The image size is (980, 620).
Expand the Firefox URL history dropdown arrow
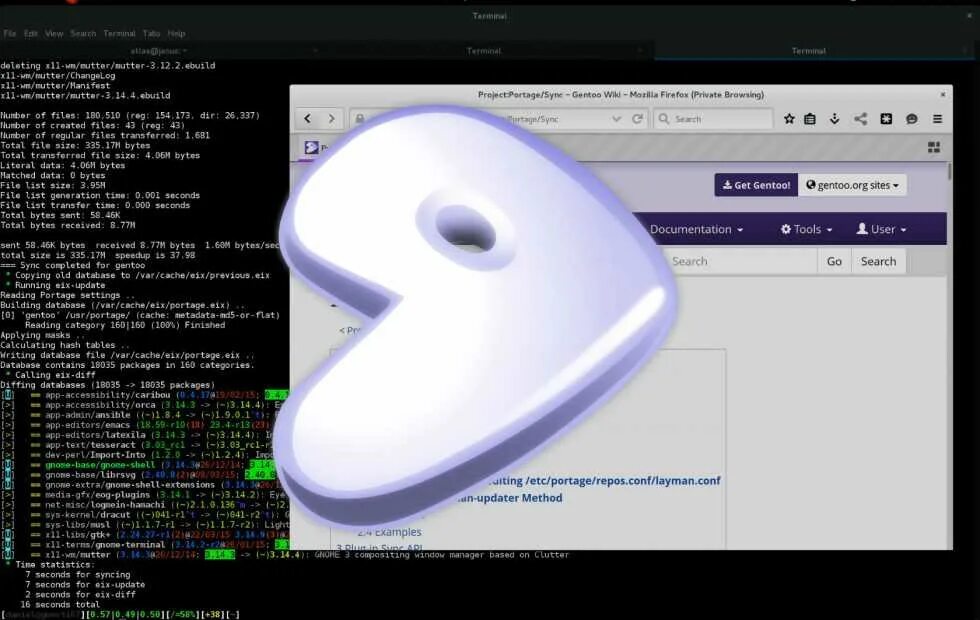(x=617, y=119)
